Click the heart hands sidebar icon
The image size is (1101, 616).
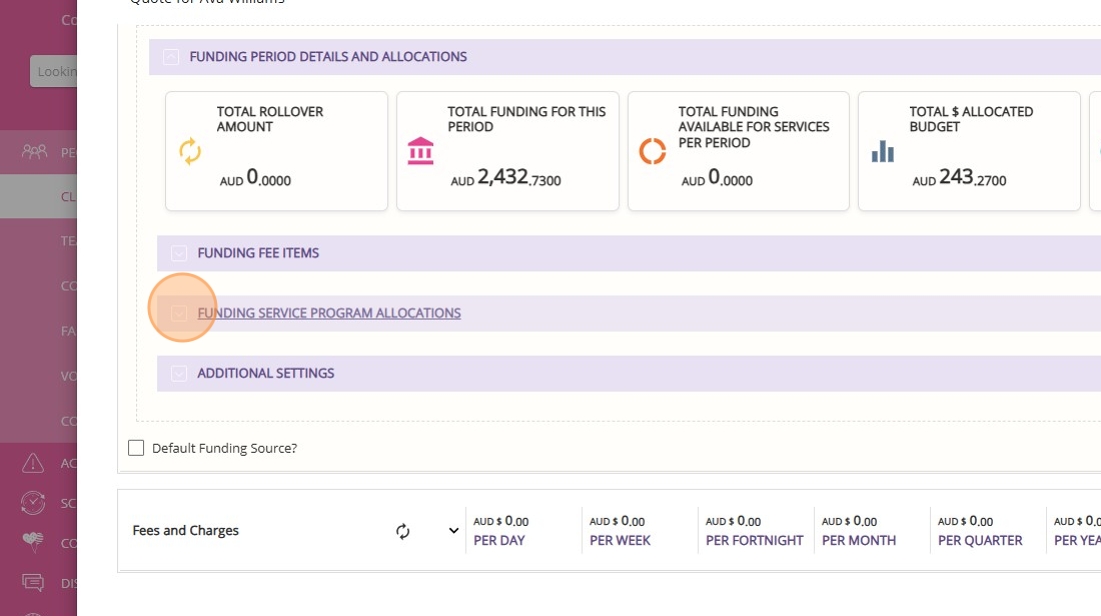pyautogui.click(x=34, y=542)
